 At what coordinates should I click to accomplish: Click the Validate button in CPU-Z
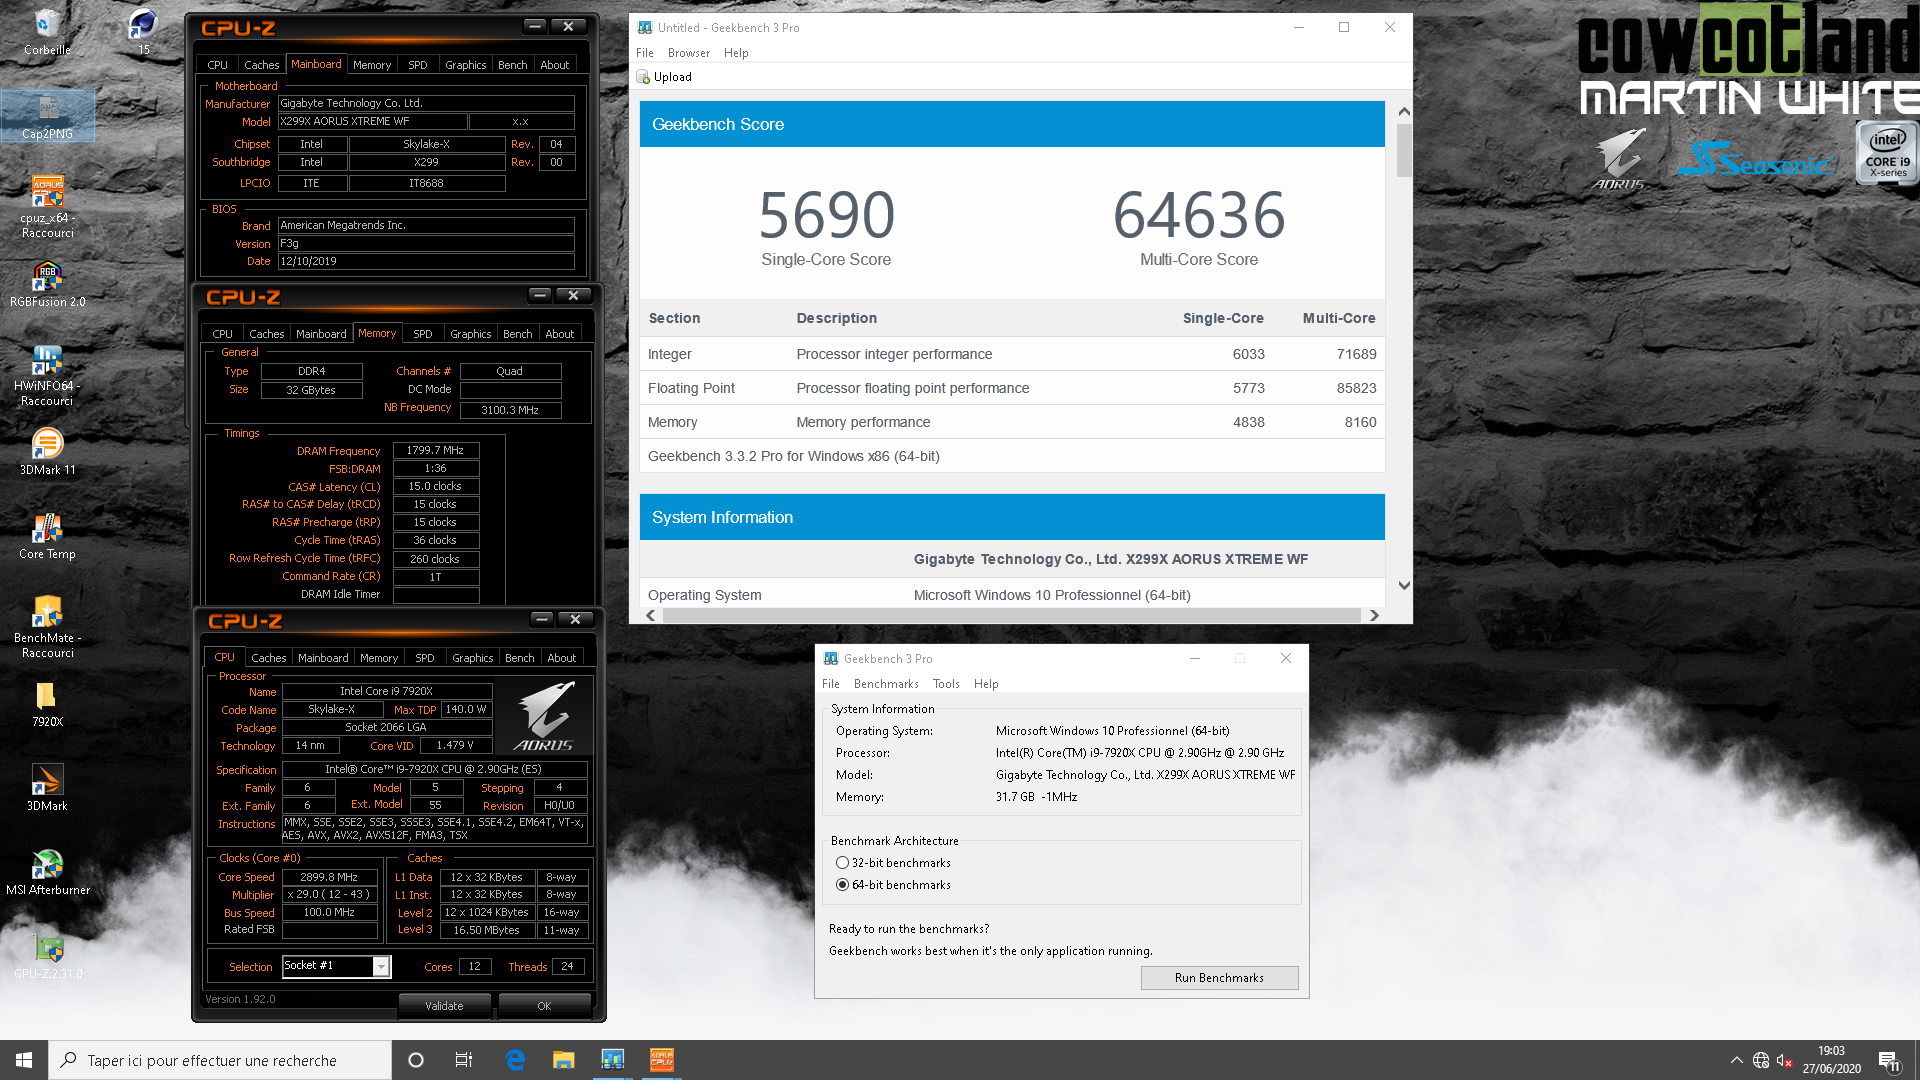click(444, 1006)
